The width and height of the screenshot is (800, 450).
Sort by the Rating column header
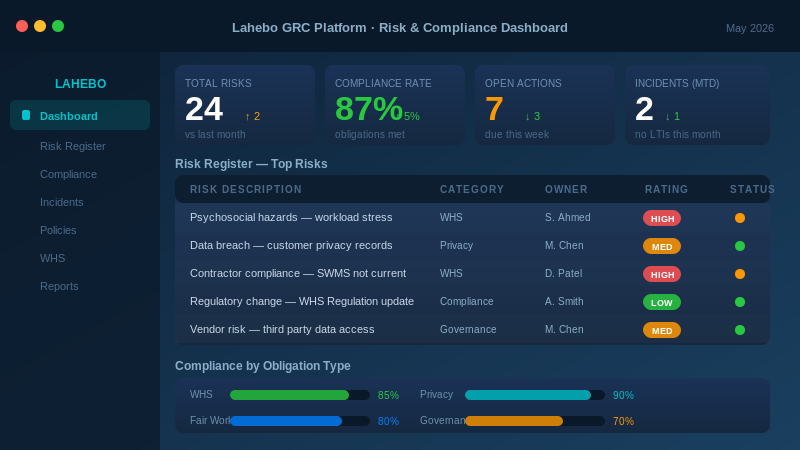pos(666,189)
